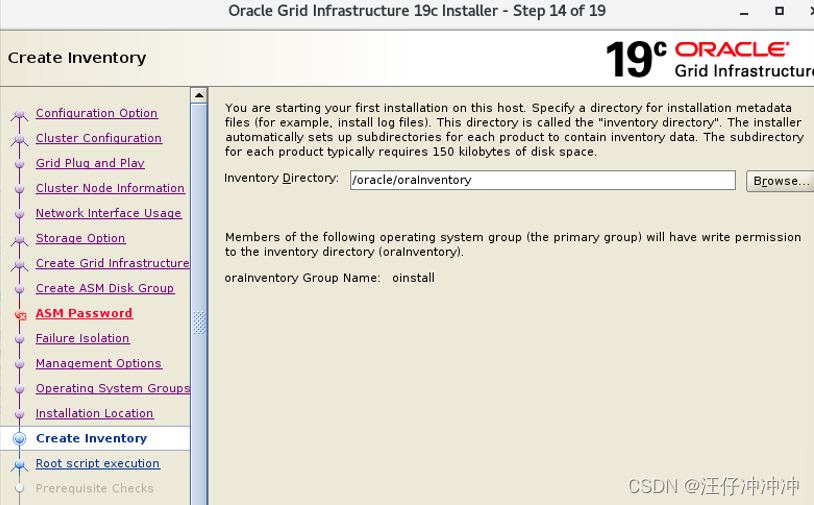The width and height of the screenshot is (814, 505).
Task: Click the oinstall group name text
Action: pyautogui.click(x=413, y=278)
